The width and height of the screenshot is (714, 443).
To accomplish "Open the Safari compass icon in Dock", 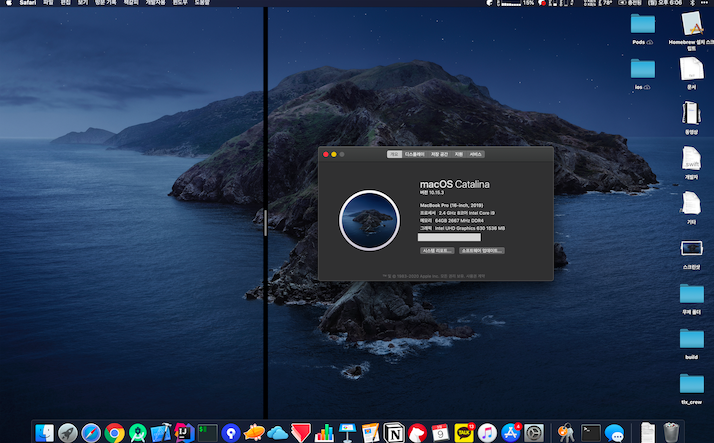I will [x=91, y=432].
